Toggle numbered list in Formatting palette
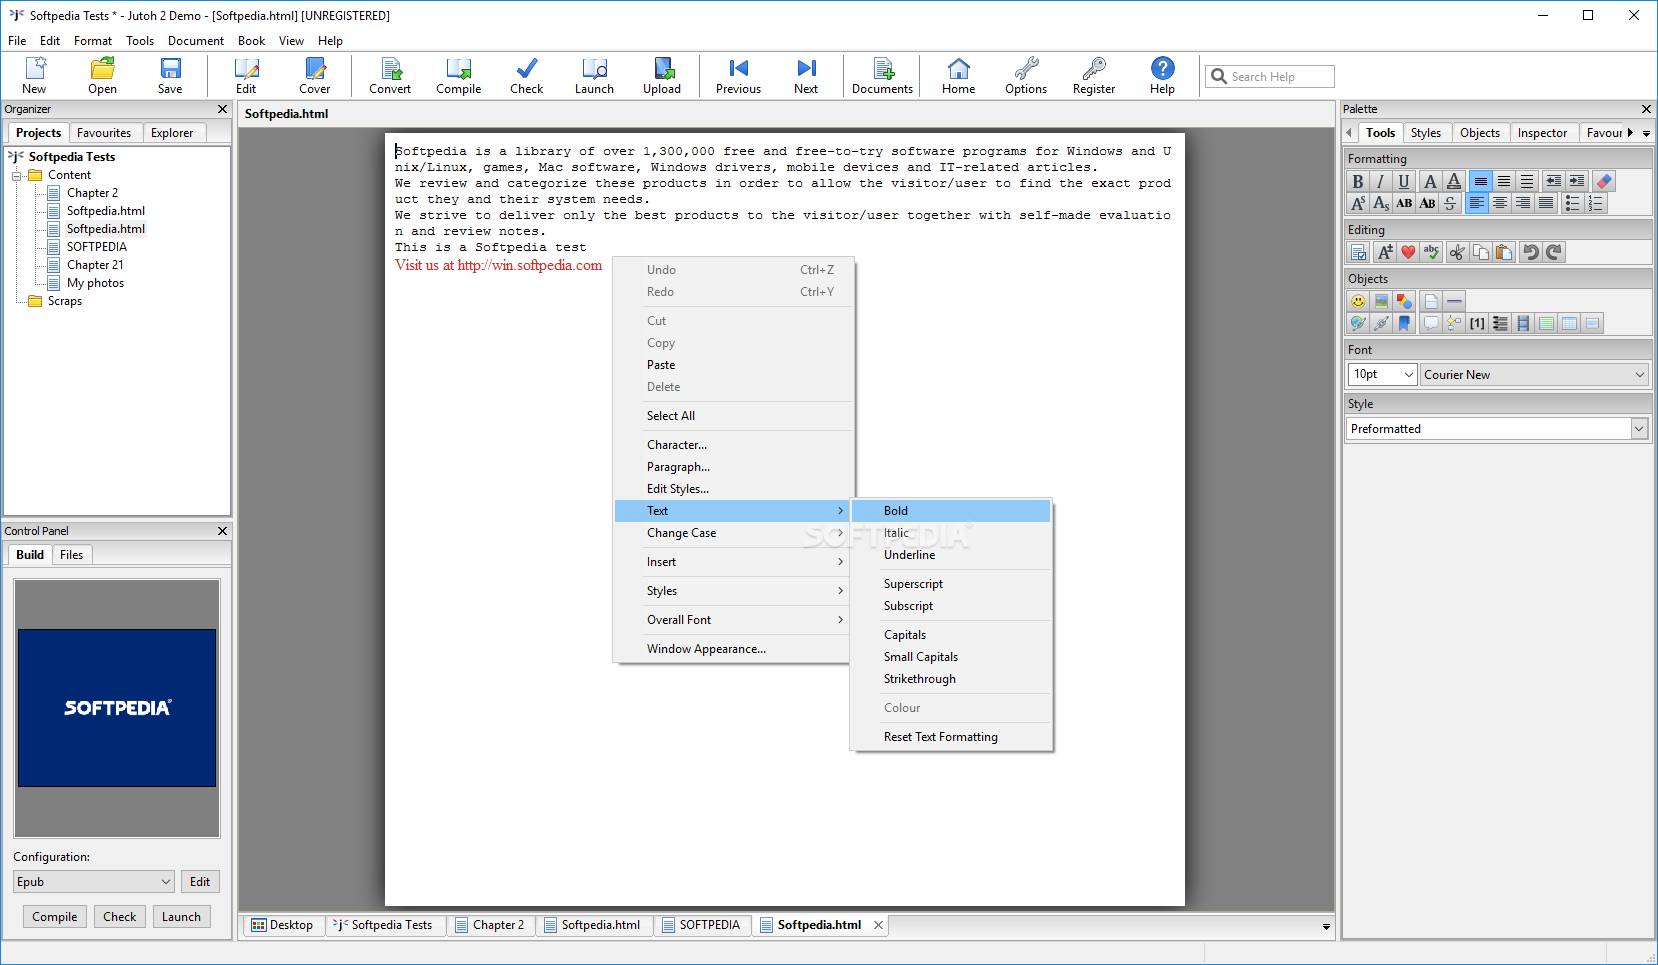Image resolution: width=1658 pixels, height=965 pixels. 1595,203
